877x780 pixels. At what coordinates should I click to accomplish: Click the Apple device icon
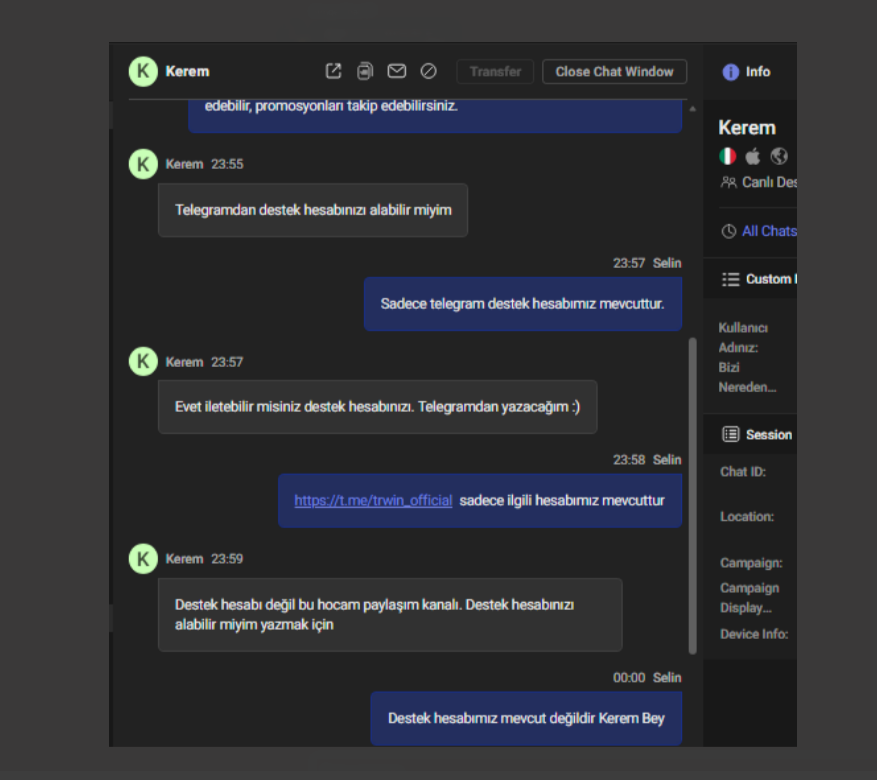tap(753, 156)
